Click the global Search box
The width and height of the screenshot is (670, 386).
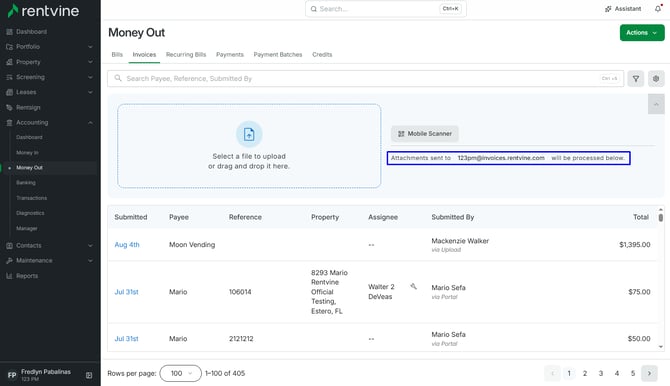click(386, 9)
